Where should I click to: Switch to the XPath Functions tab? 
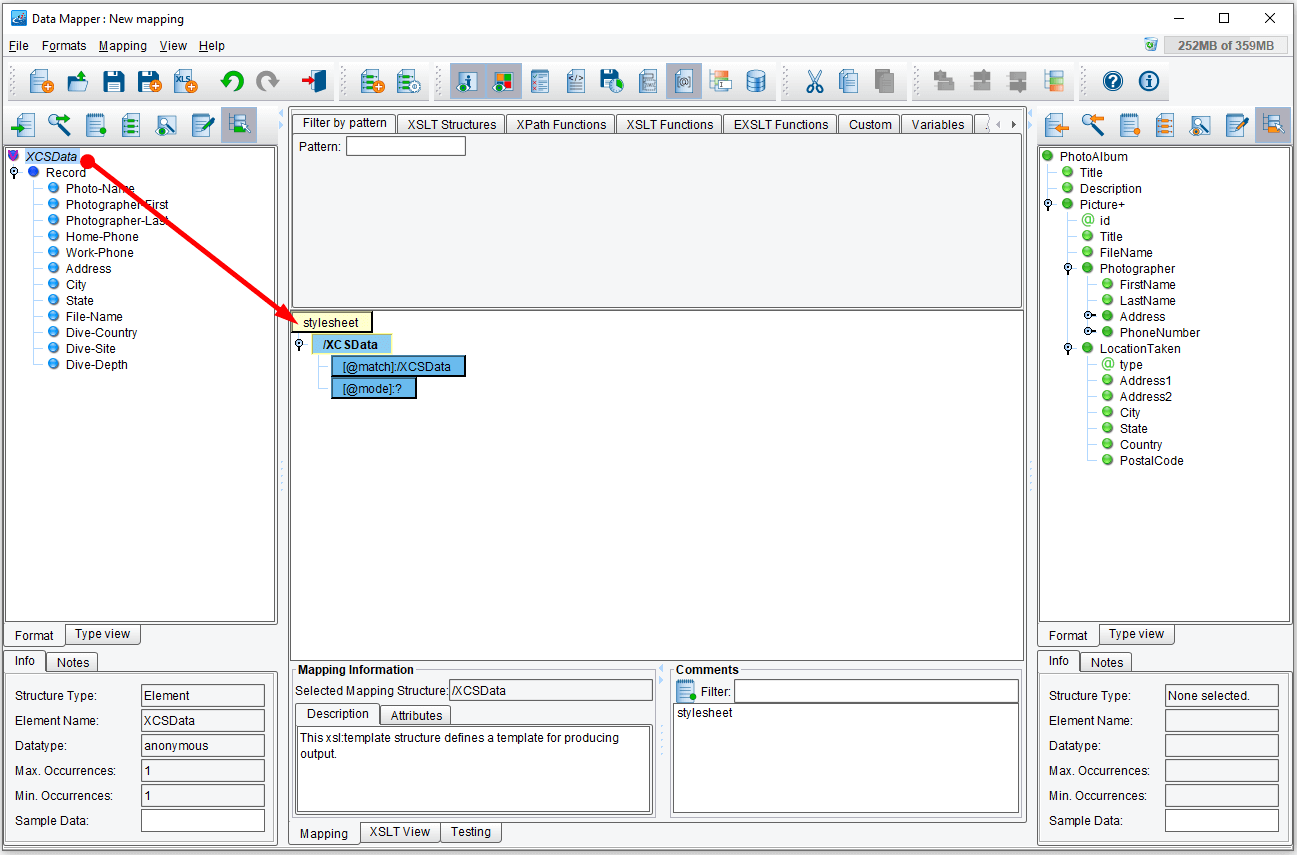point(561,125)
